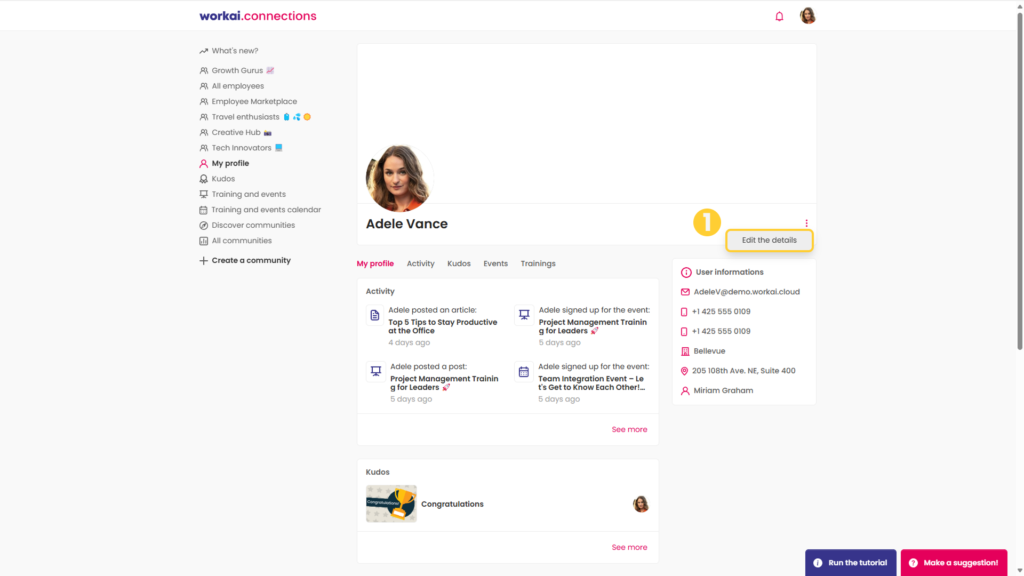
Task: Open Travel enthusiasts community
Action: click(246, 117)
